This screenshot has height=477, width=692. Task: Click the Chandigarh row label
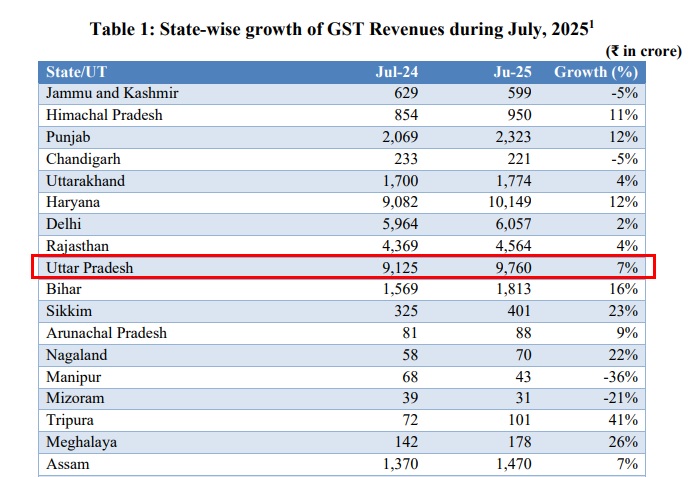(x=85, y=159)
